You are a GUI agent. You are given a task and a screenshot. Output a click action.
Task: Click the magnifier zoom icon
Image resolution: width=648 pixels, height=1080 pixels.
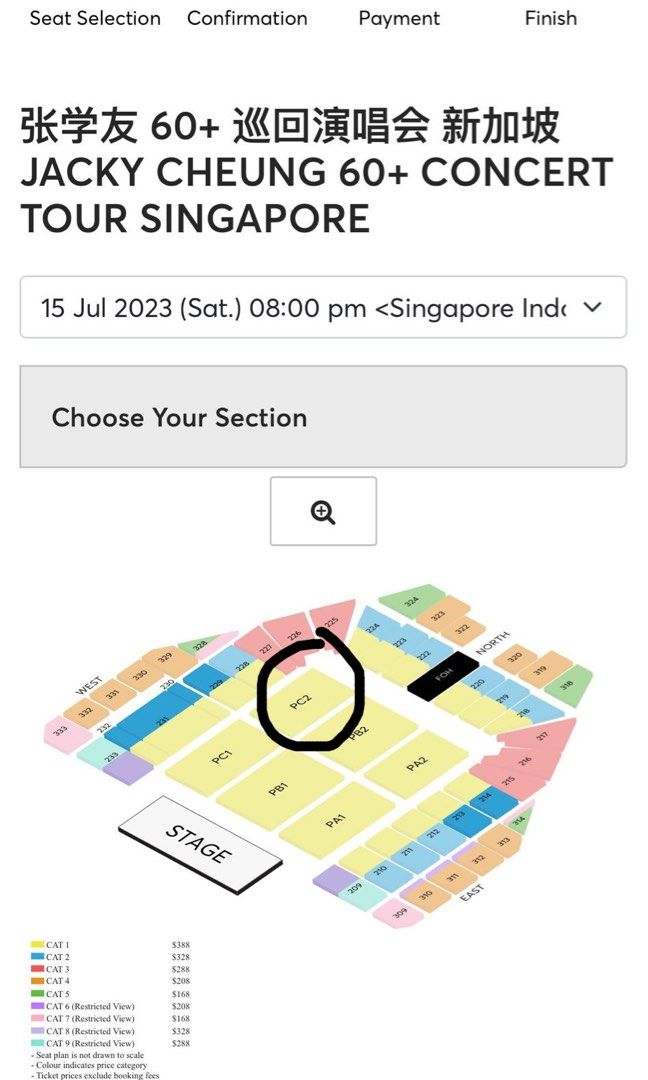pos(322,511)
